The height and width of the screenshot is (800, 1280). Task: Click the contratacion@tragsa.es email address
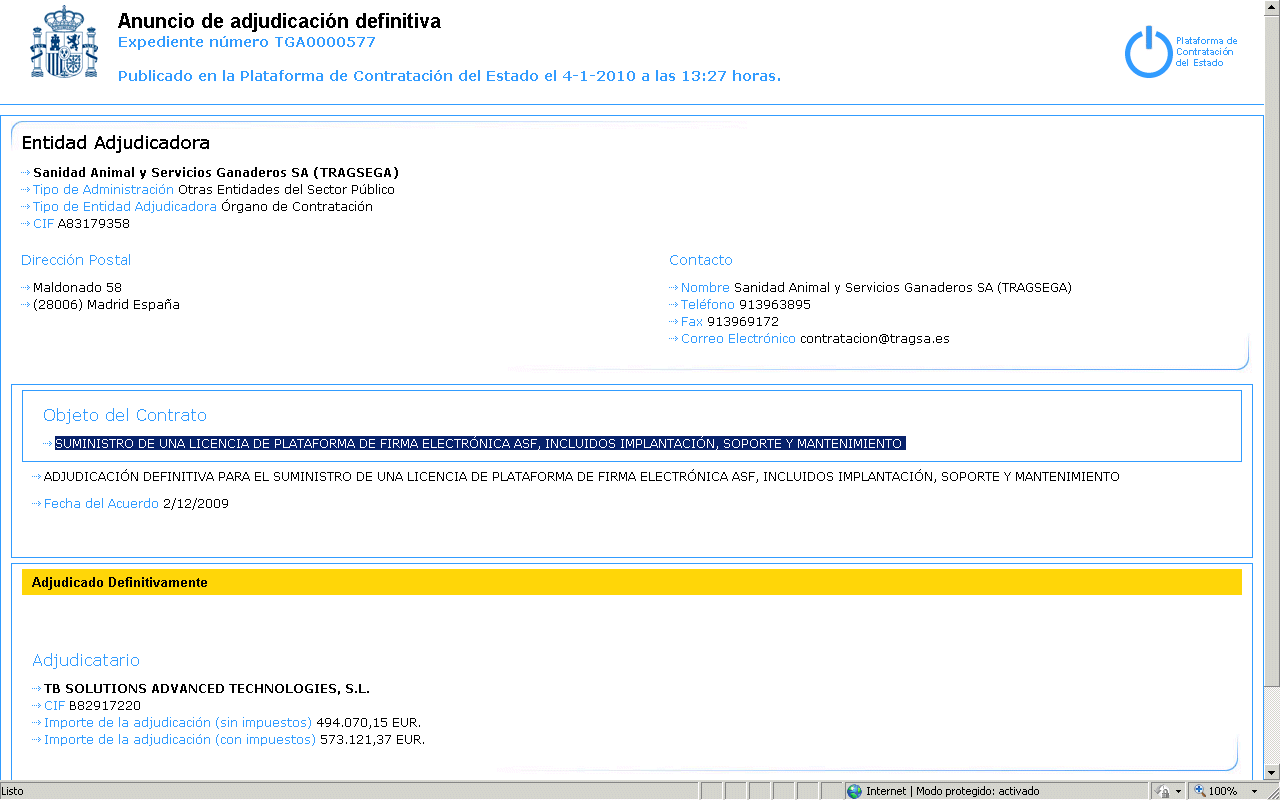[874, 339]
